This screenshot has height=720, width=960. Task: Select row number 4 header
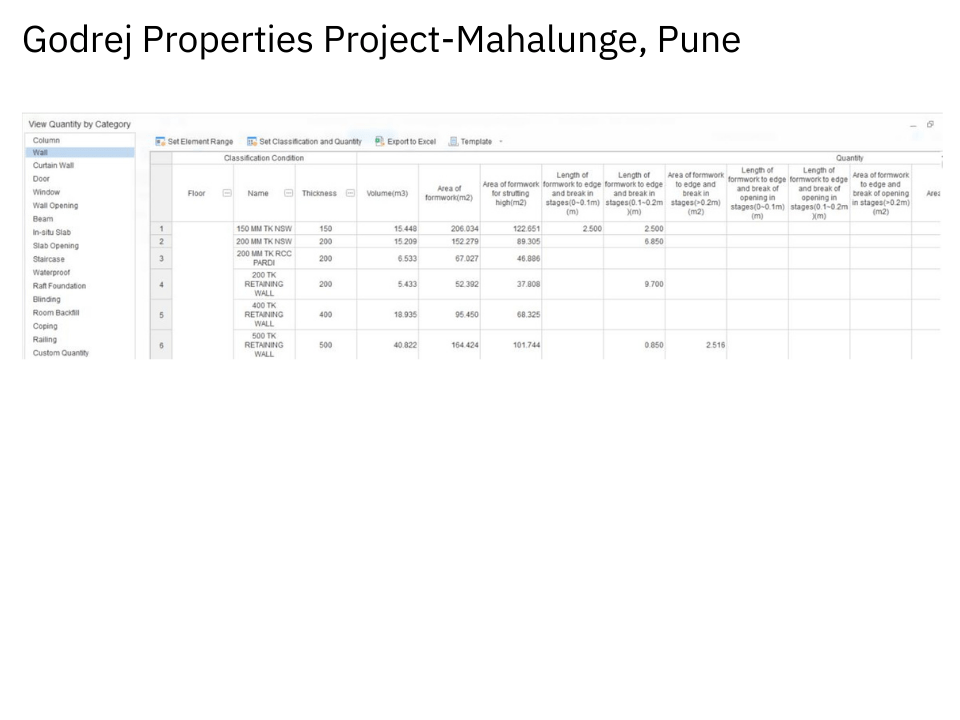point(161,285)
